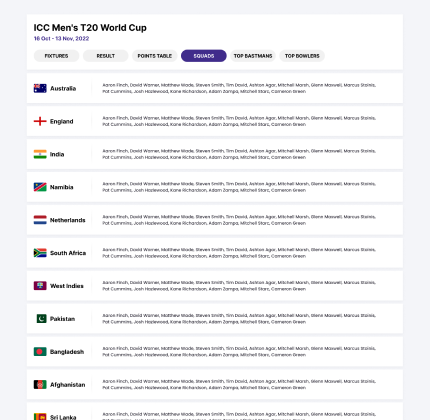Open the Fixtures tab

click(56, 56)
